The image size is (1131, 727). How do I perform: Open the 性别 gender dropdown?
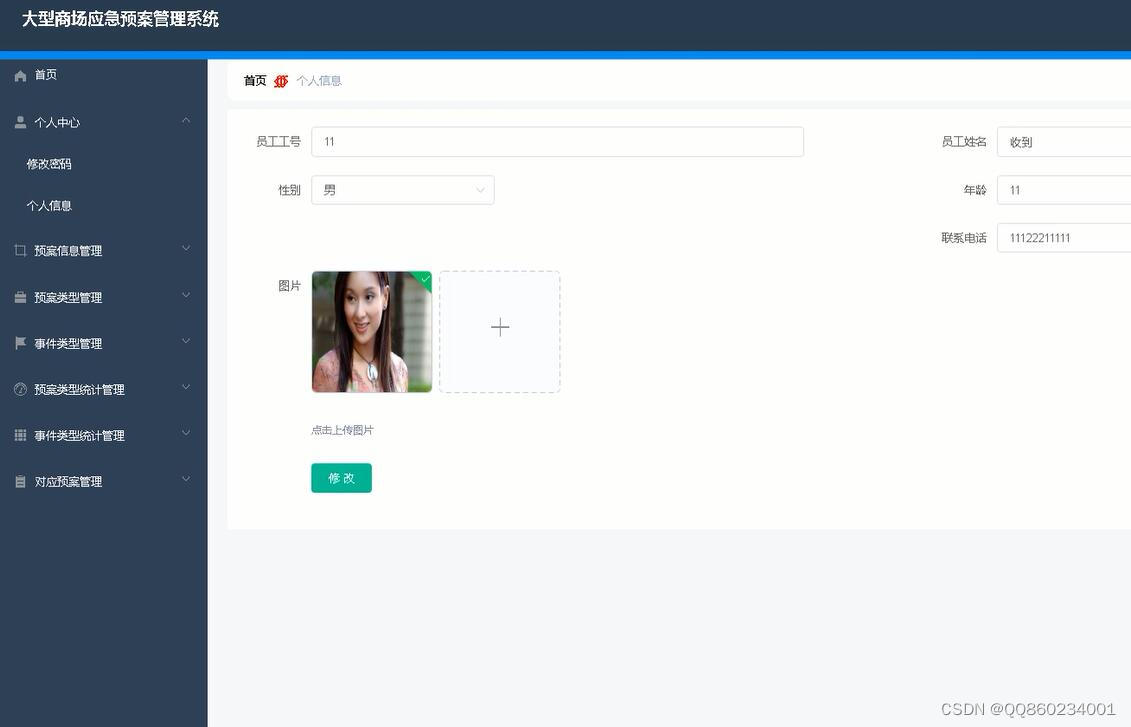point(403,189)
